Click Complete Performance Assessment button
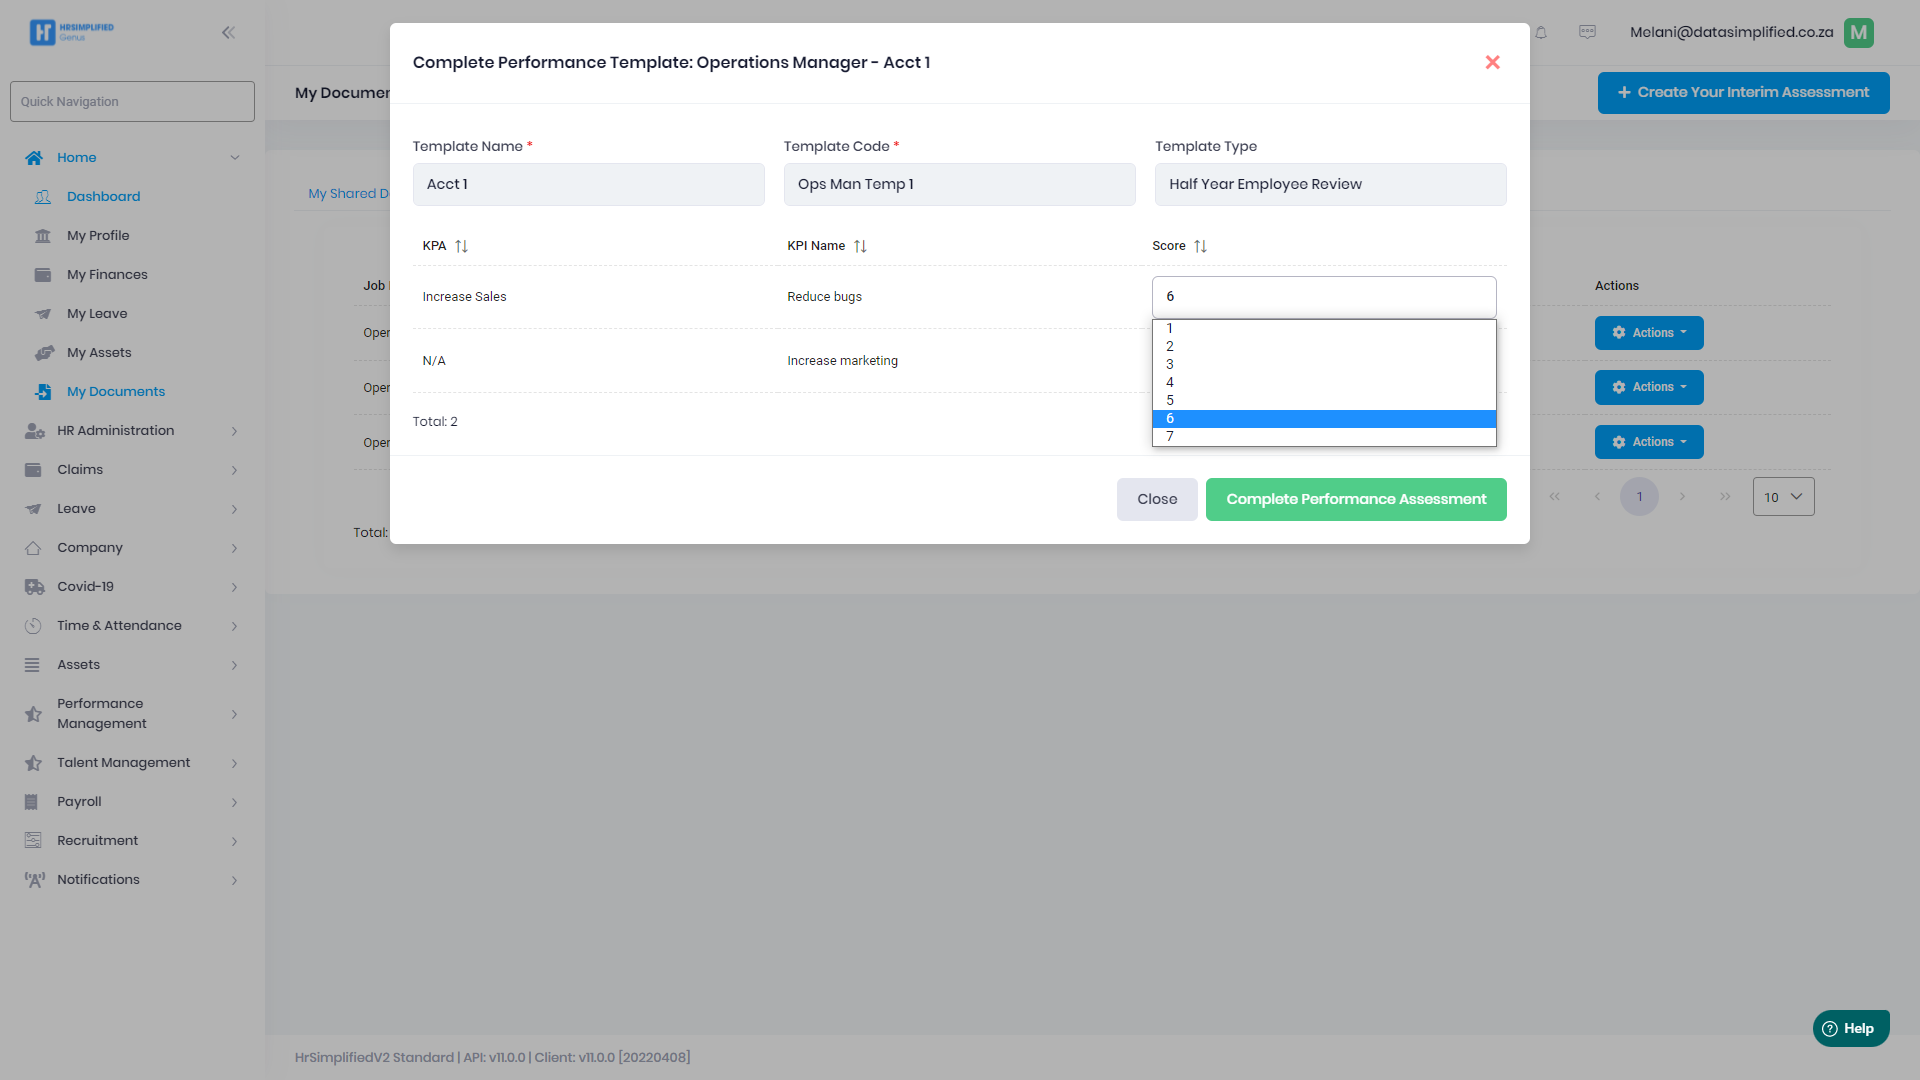 [1355, 499]
